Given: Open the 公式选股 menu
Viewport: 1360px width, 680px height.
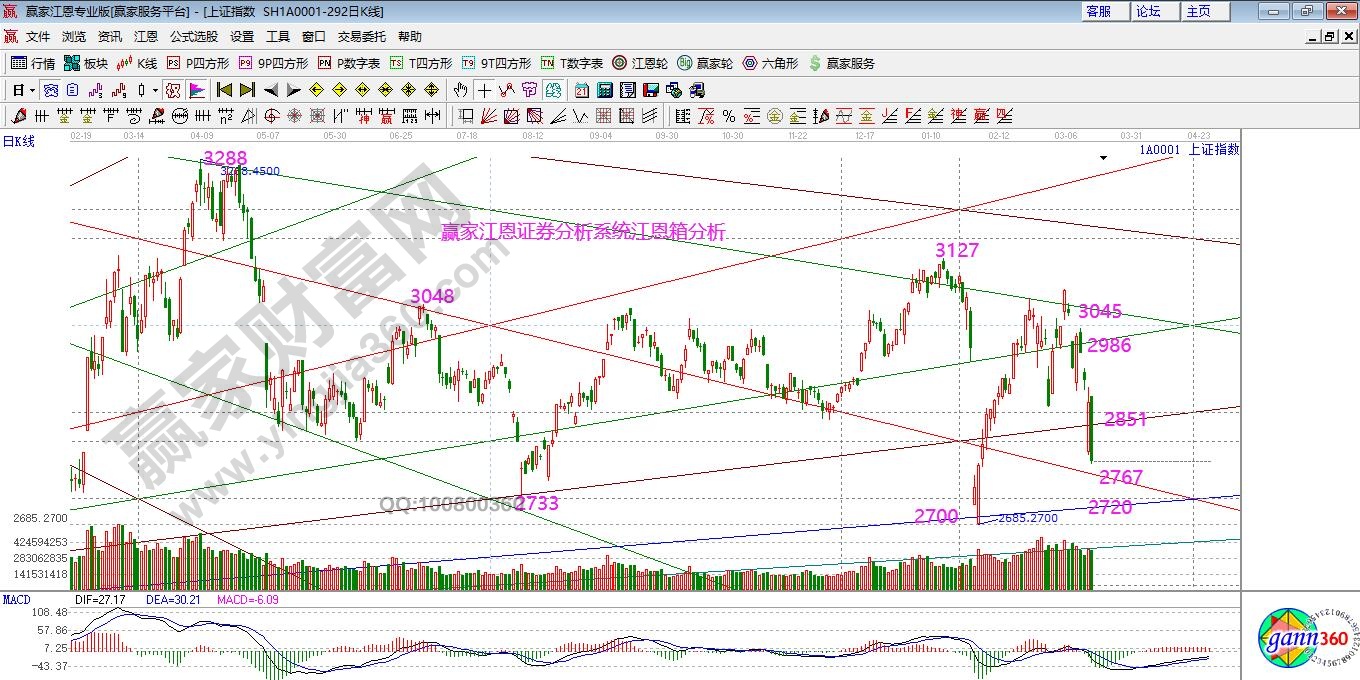Looking at the screenshot, I should point(193,36).
